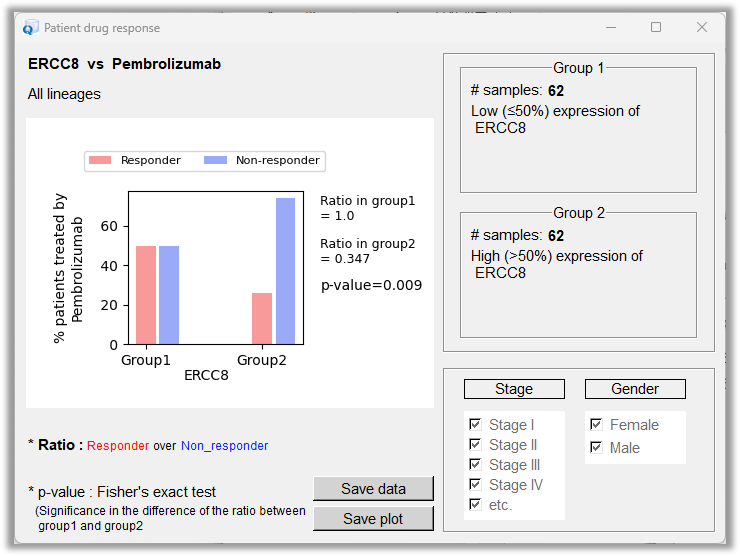Uncheck the Stage II checkbox
Viewport: 740px width, 556px height.
pos(475,444)
